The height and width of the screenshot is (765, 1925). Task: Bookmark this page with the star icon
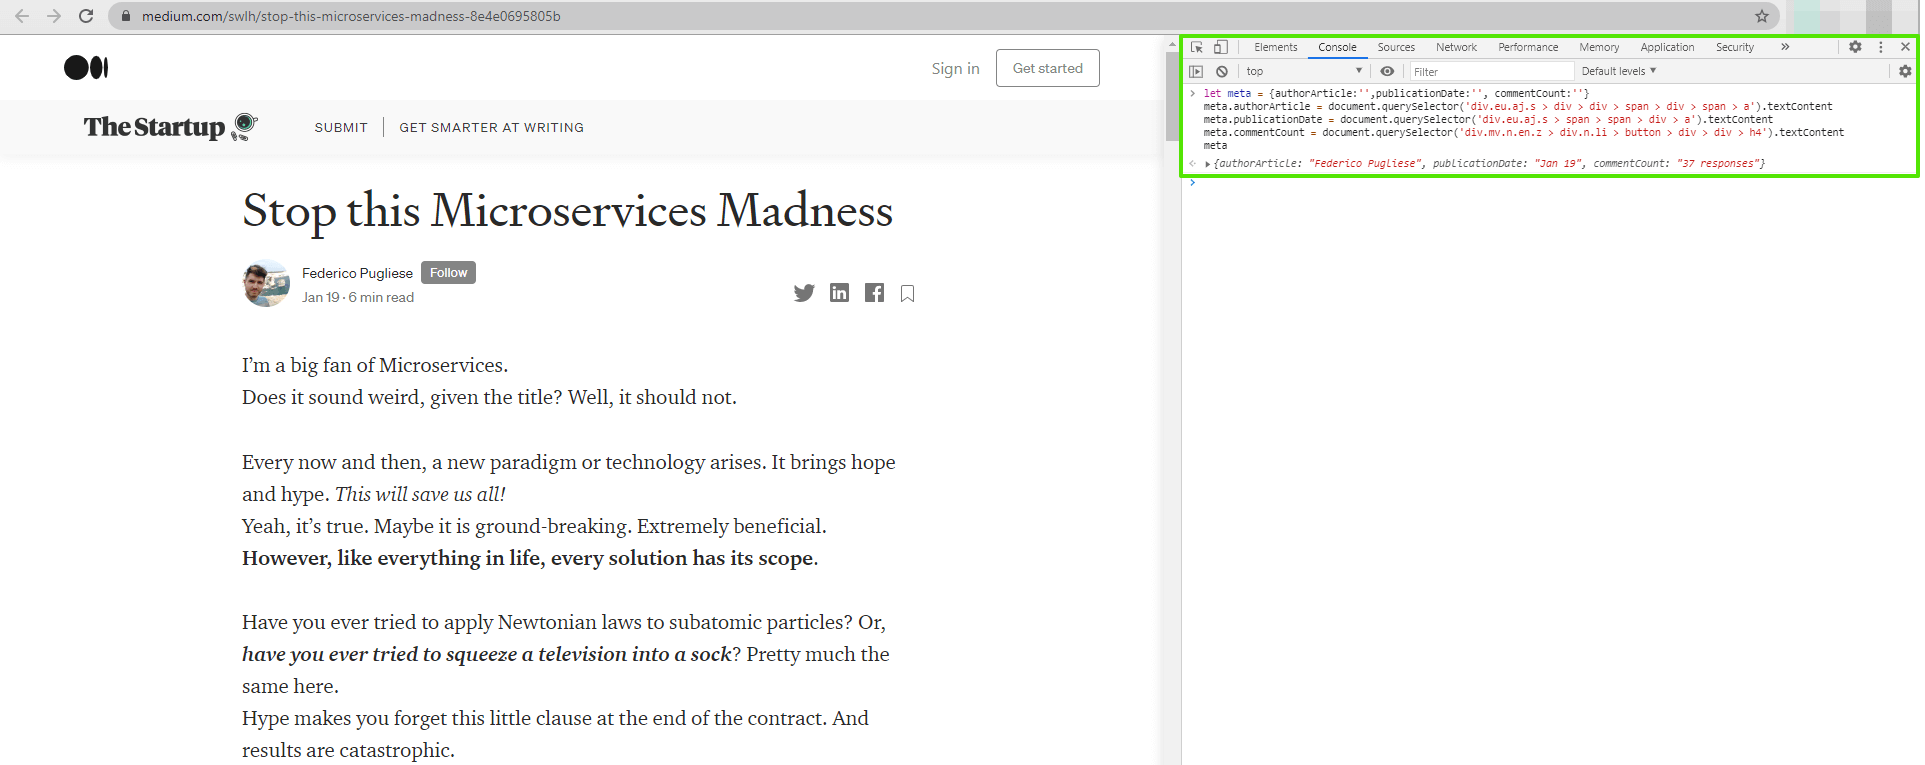(1762, 16)
